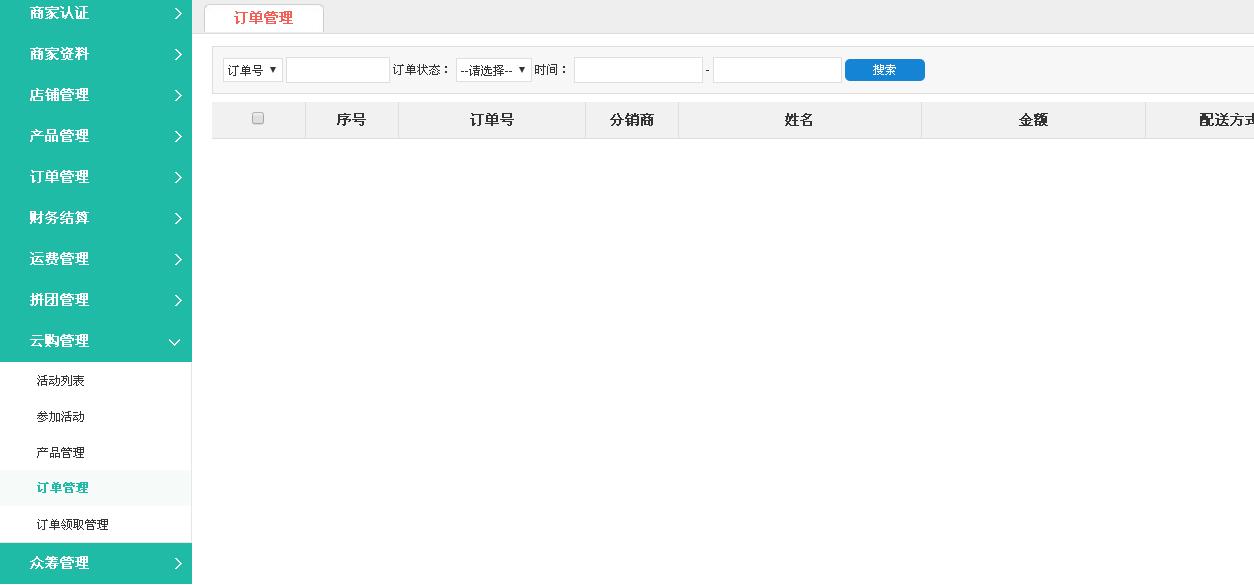Click the end time input field

pos(777,70)
